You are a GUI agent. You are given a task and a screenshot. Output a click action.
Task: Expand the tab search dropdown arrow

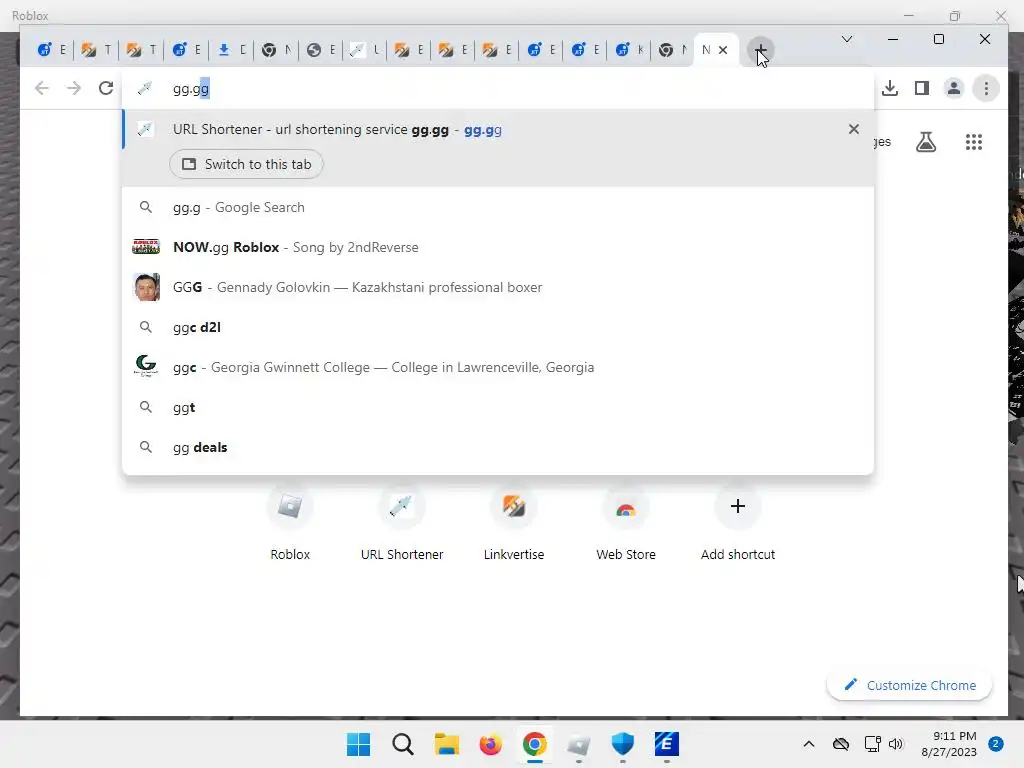(x=846, y=39)
